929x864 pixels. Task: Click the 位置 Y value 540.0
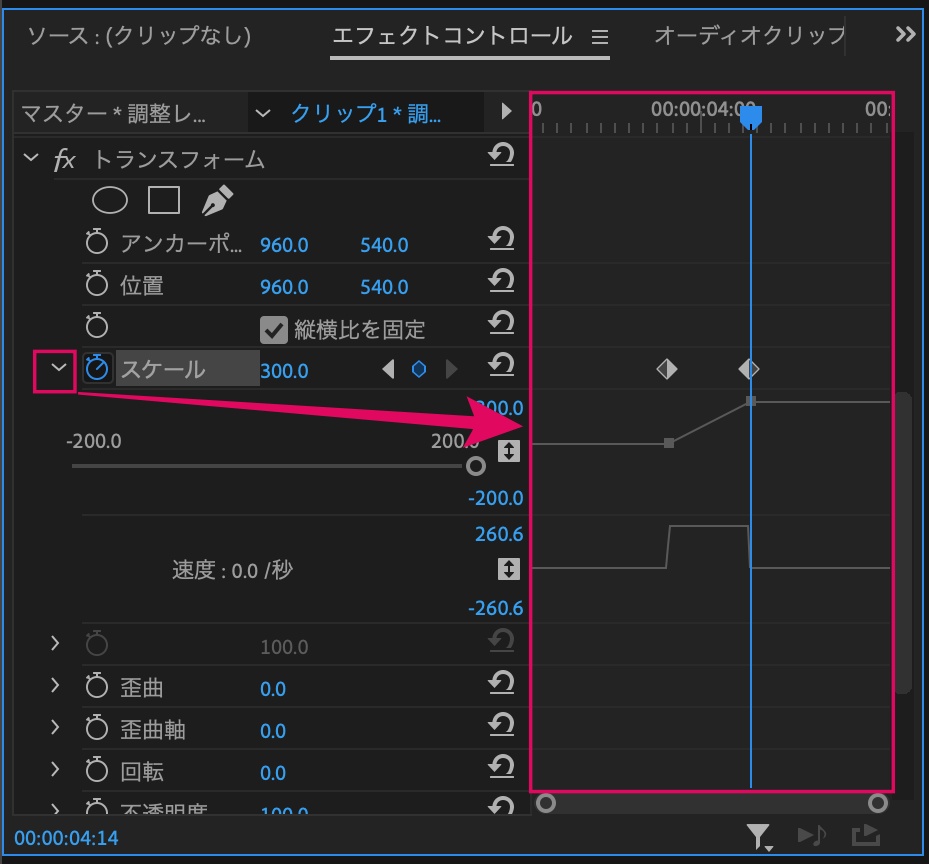(x=385, y=287)
